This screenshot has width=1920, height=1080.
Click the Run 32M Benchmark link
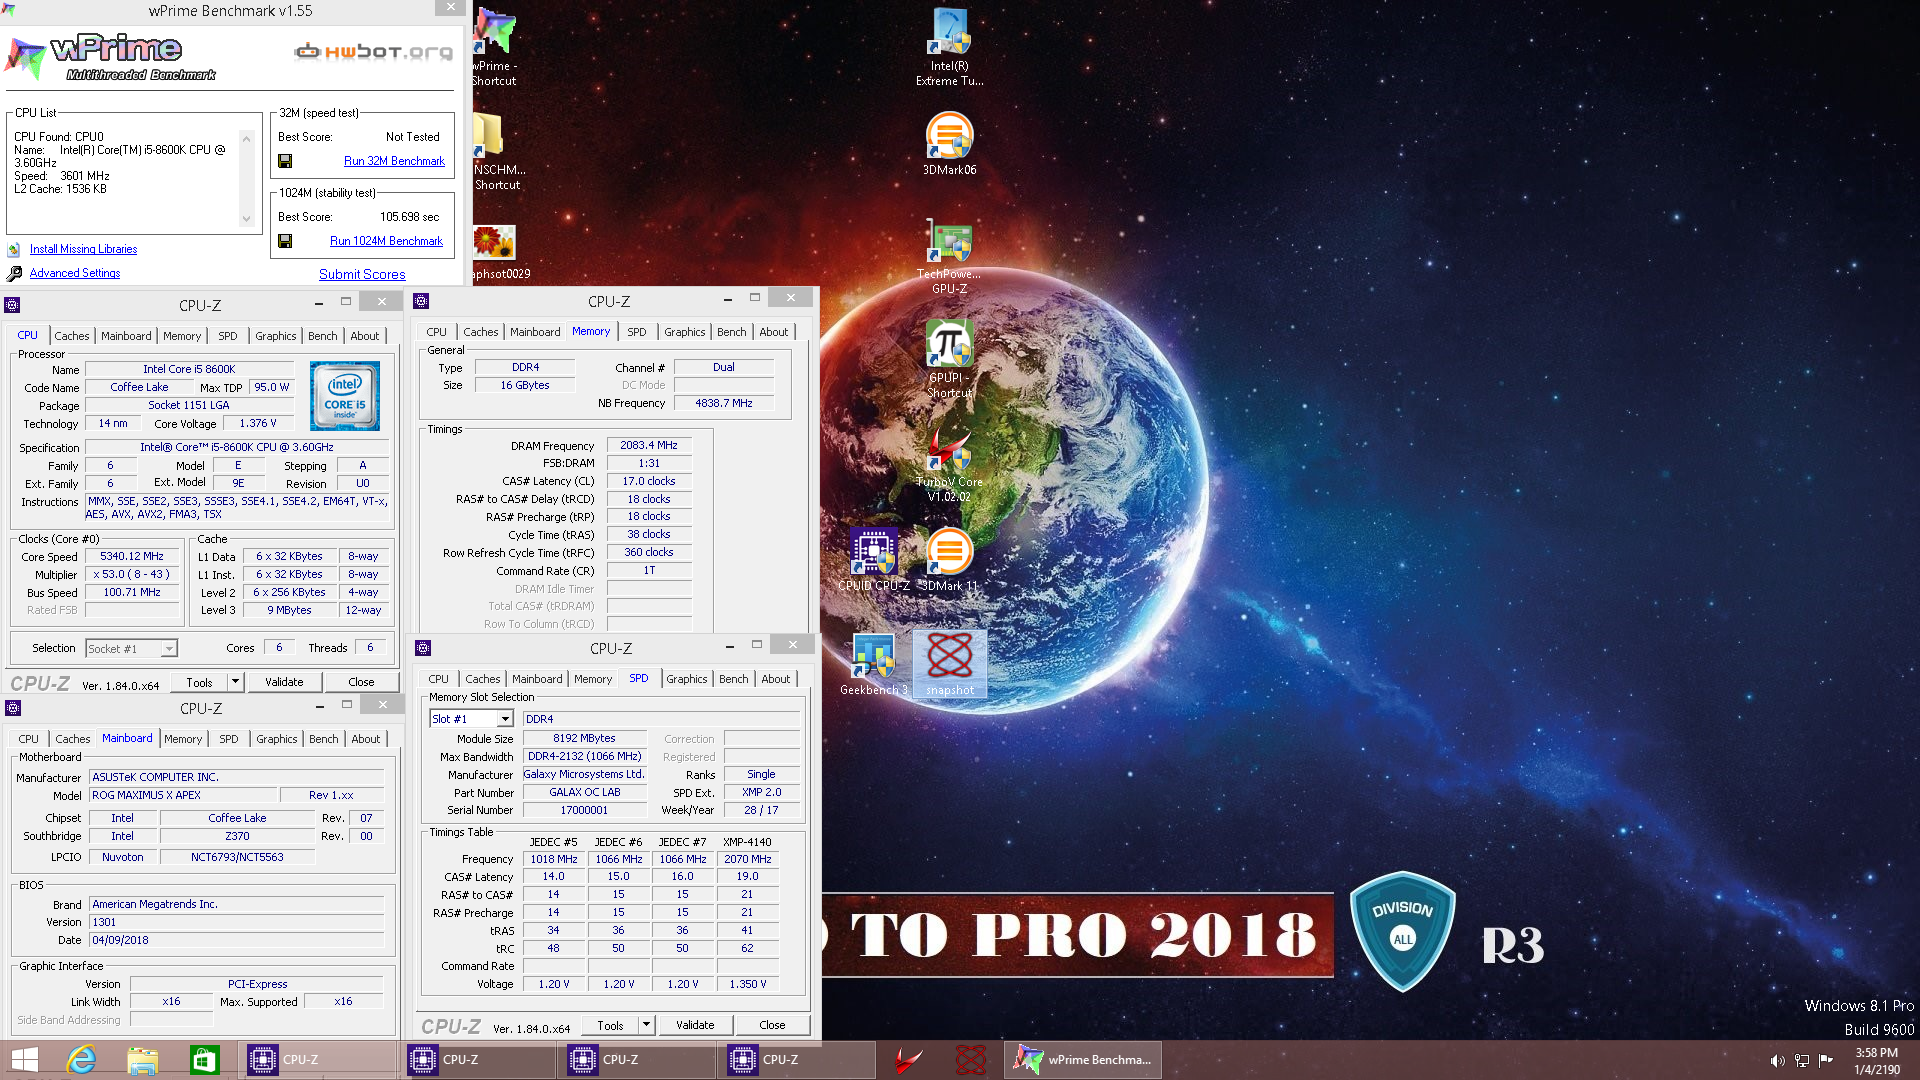(394, 161)
